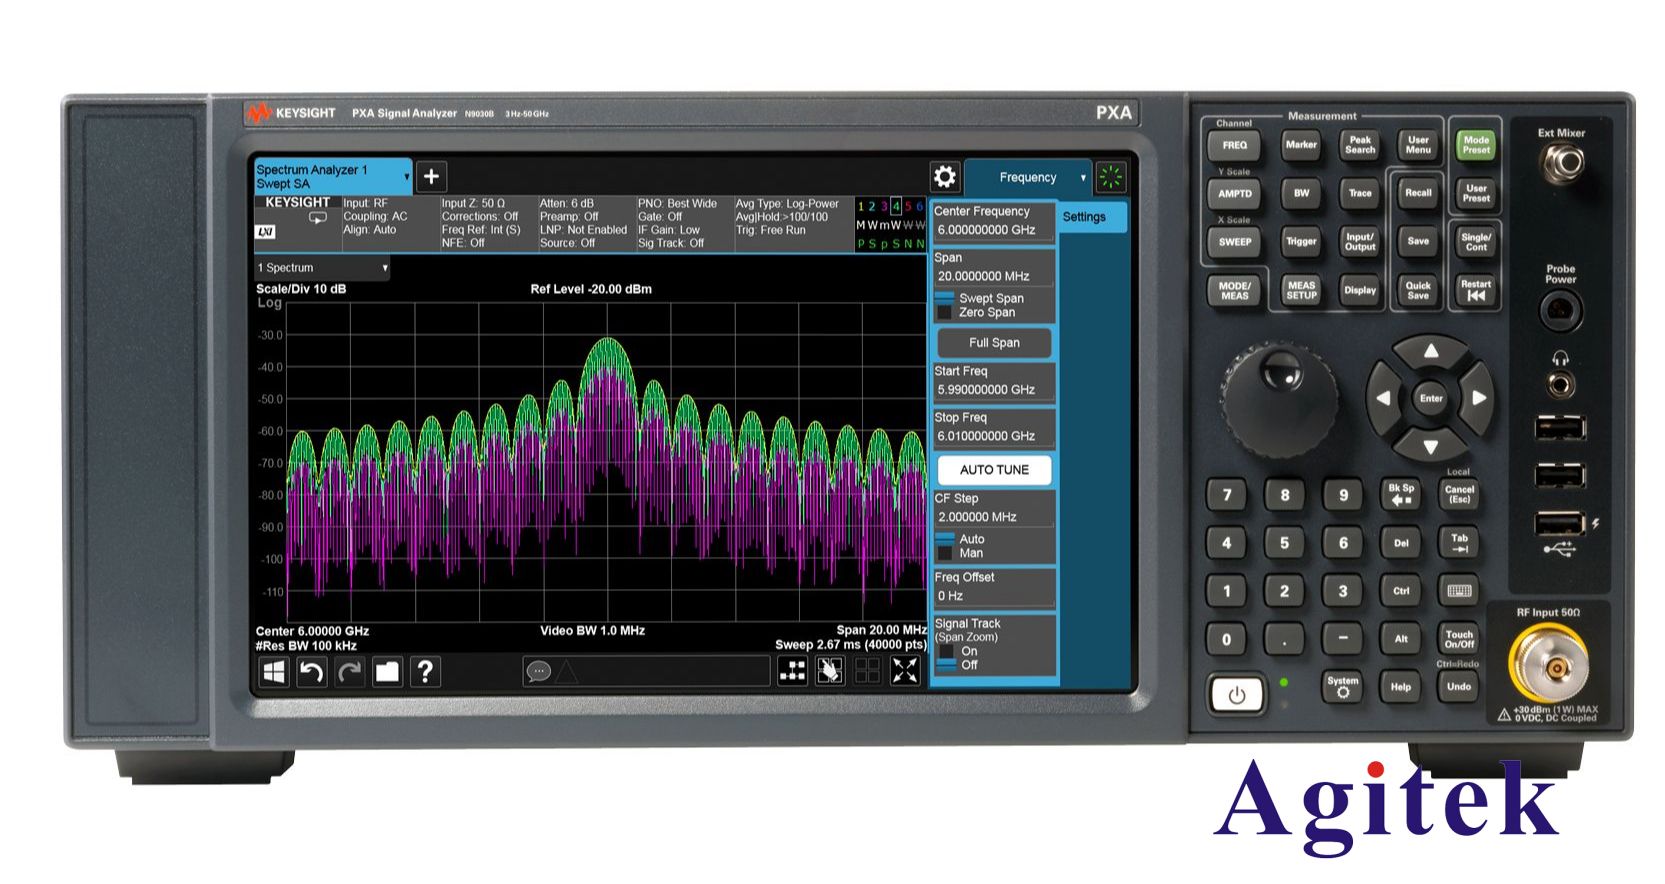Hit the Peak Search key

[1360, 145]
